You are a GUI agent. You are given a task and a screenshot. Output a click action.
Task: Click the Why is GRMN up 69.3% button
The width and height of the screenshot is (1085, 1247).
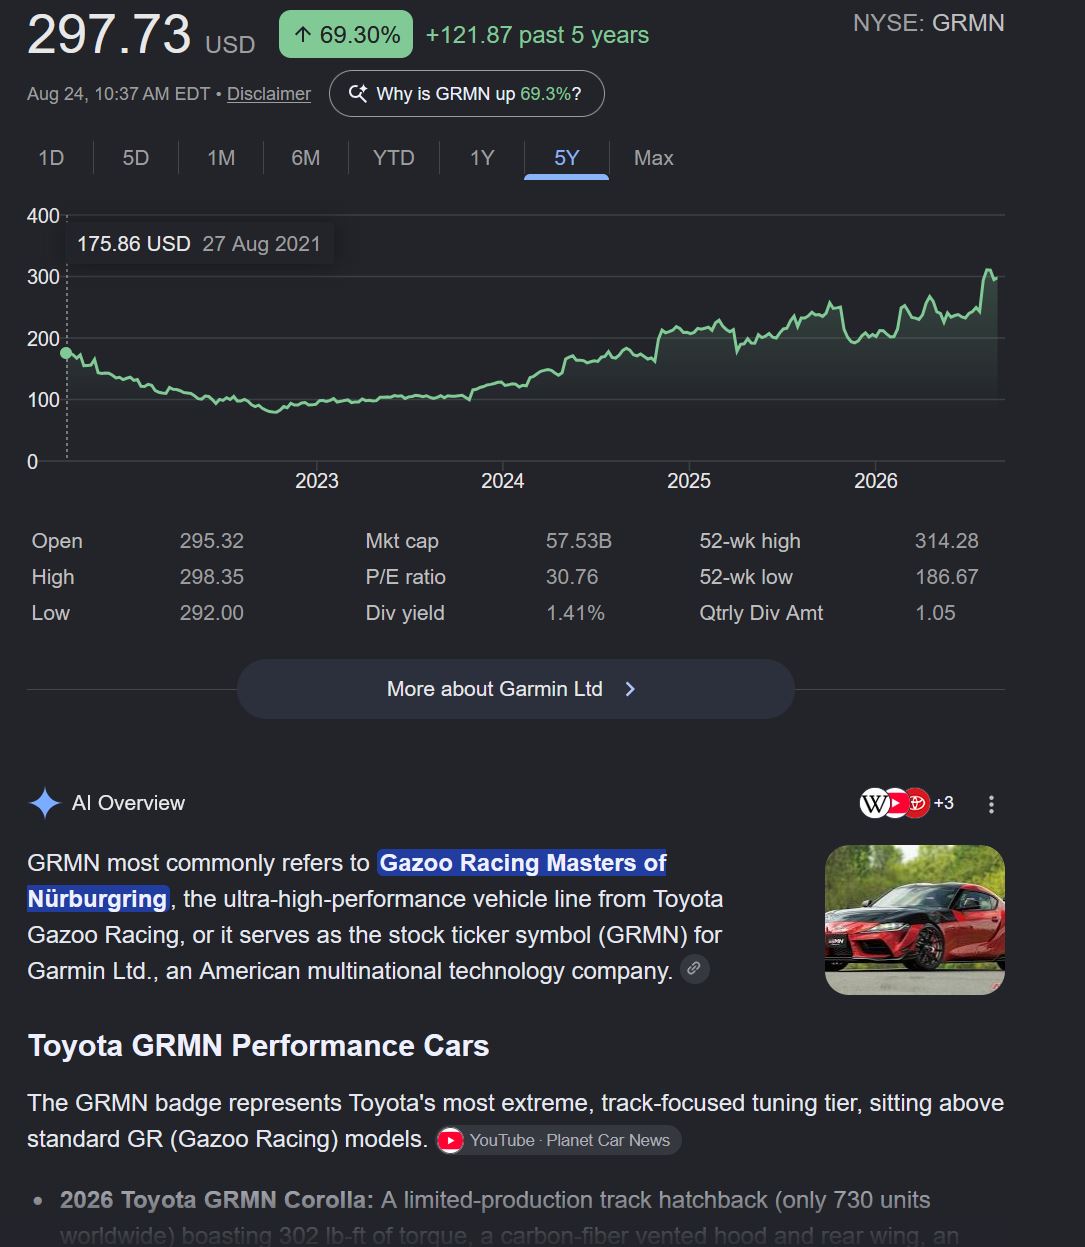[x=467, y=94]
